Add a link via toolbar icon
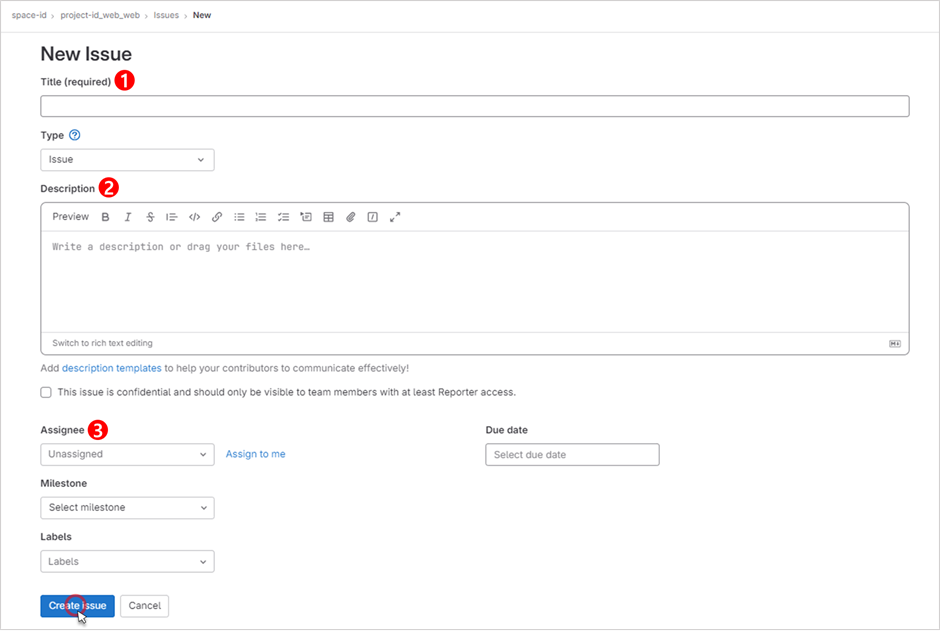 pyautogui.click(x=216, y=217)
